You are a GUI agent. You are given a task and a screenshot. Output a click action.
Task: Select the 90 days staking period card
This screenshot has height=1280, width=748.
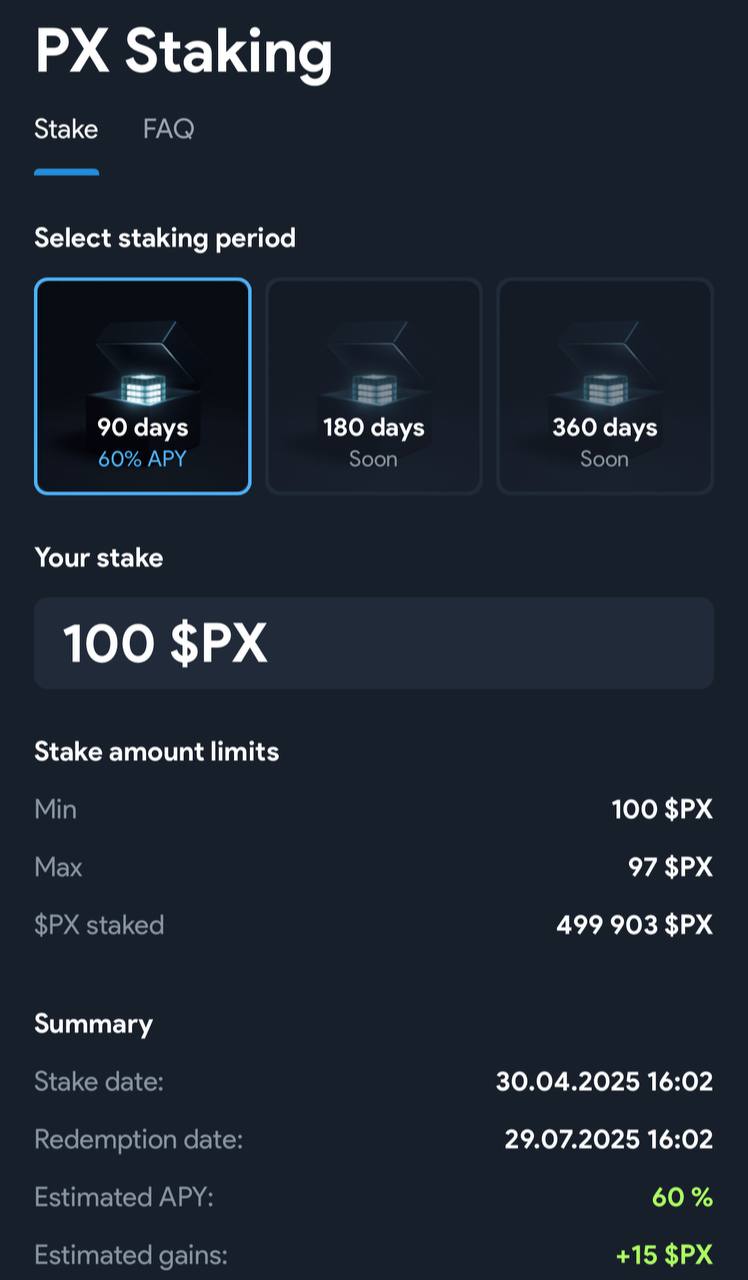(x=143, y=386)
